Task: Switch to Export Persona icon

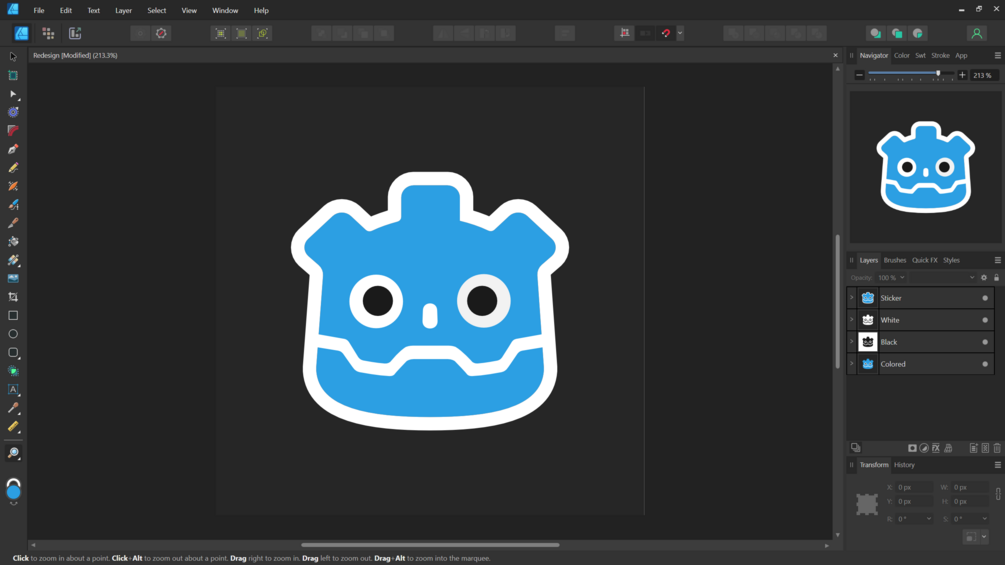Action: tap(75, 33)
